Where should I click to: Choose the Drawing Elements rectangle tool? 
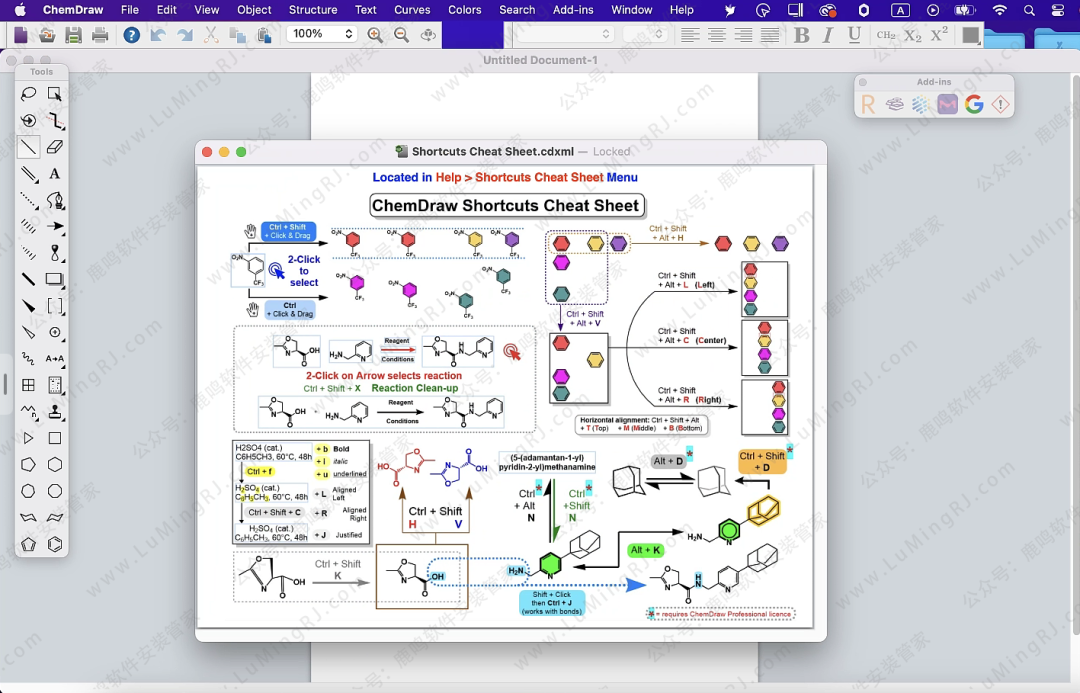pos(54,279)
